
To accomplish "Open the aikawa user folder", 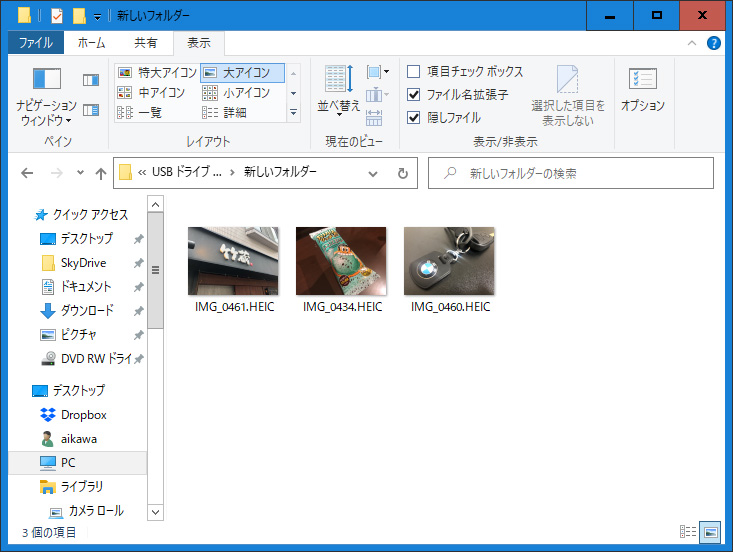I will [79, 439].
